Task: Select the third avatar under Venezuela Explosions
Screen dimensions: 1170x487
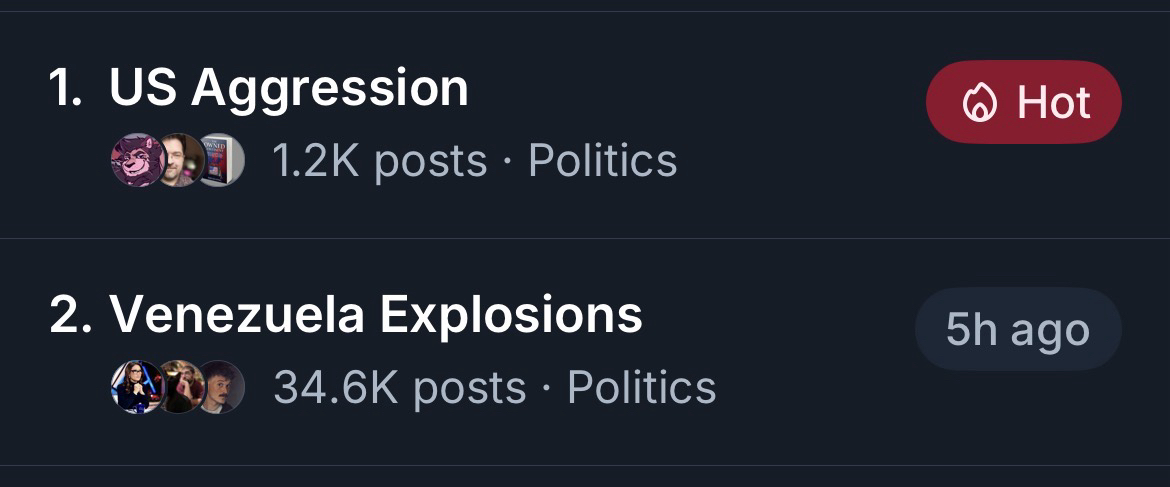Action: pos(220,387)
